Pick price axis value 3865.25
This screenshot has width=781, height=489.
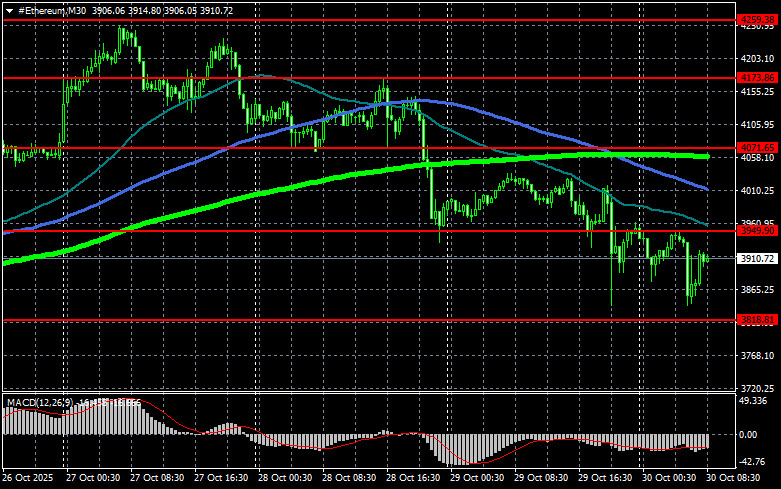[758, 289]
